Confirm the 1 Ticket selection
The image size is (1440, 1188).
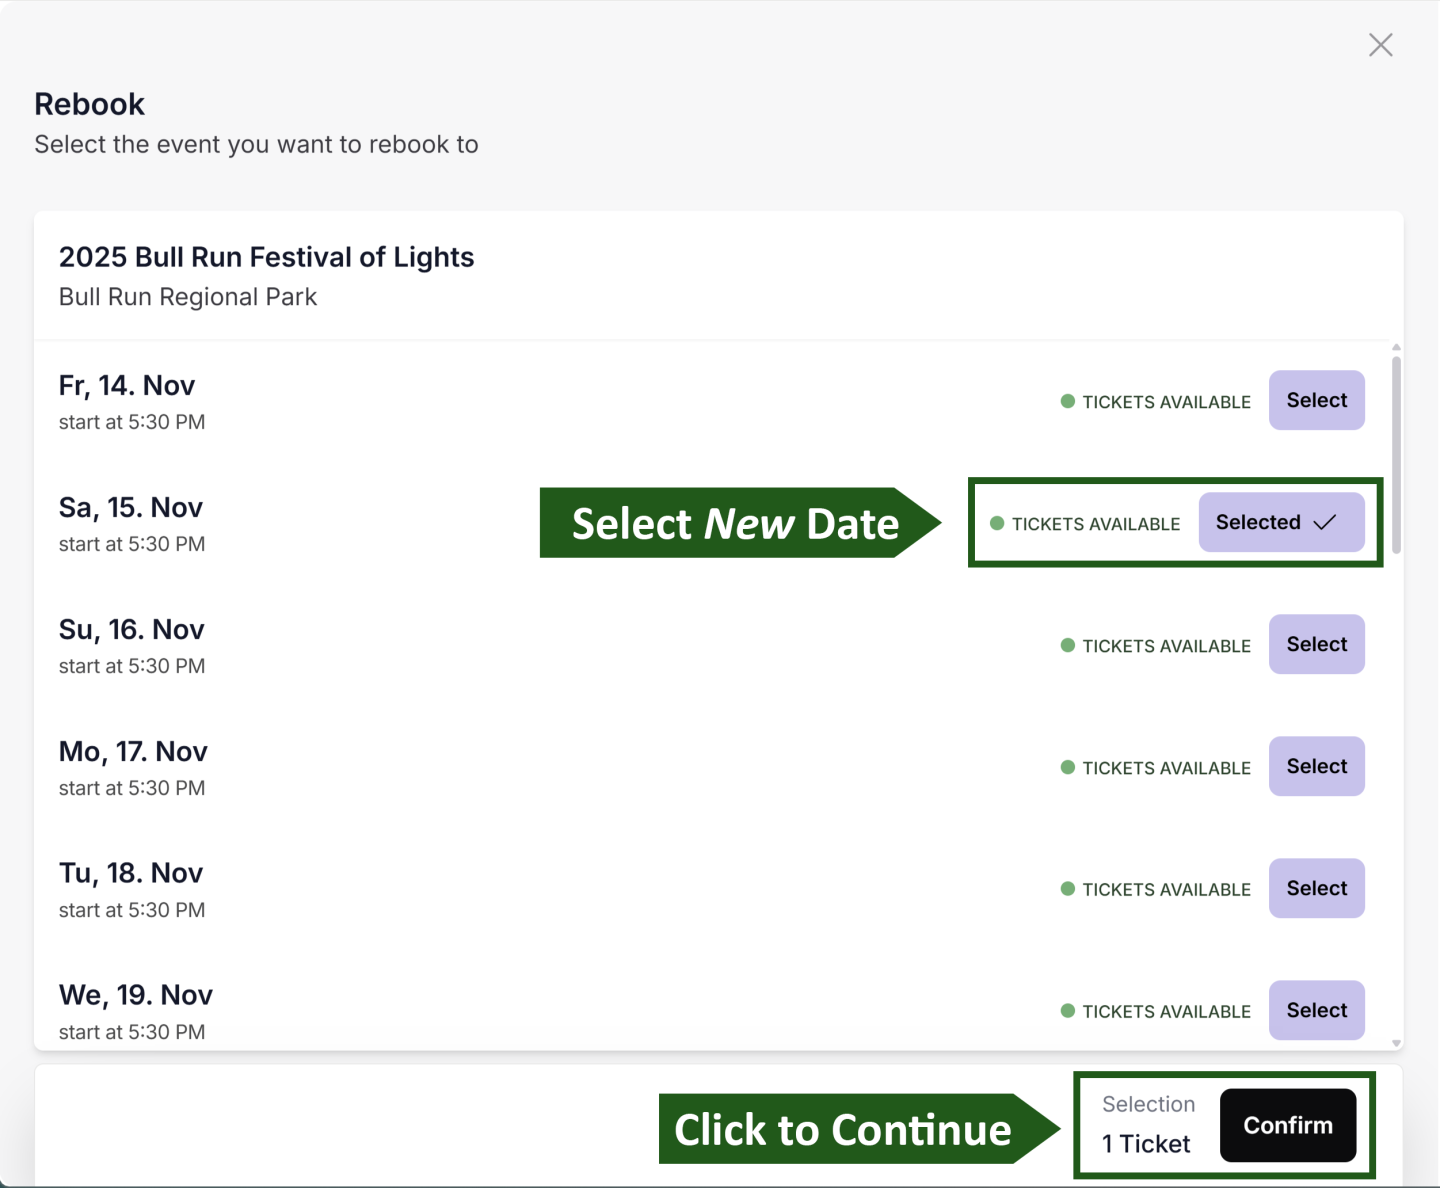point(1288,1124)
